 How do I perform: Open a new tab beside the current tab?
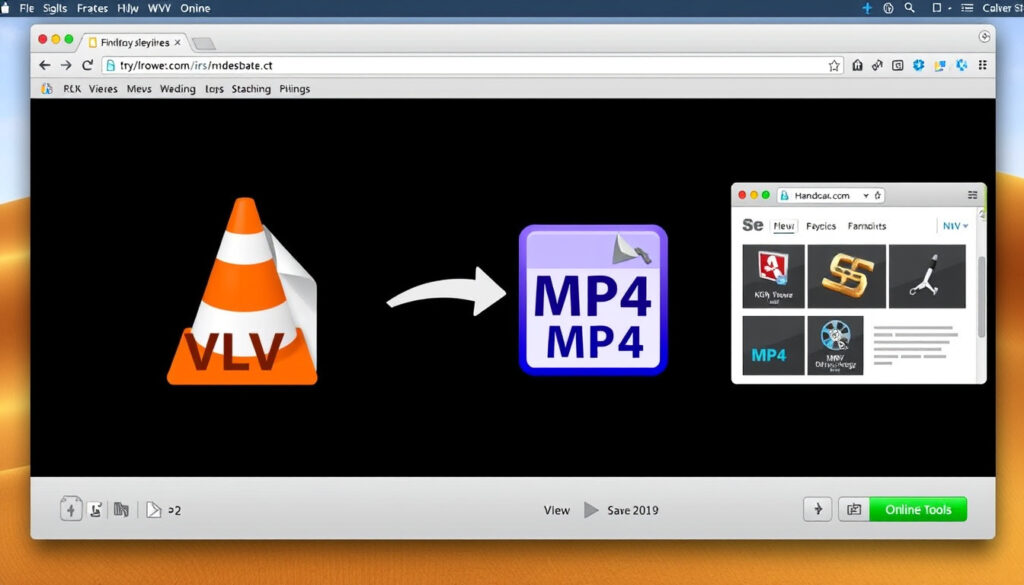pos(204,43)
